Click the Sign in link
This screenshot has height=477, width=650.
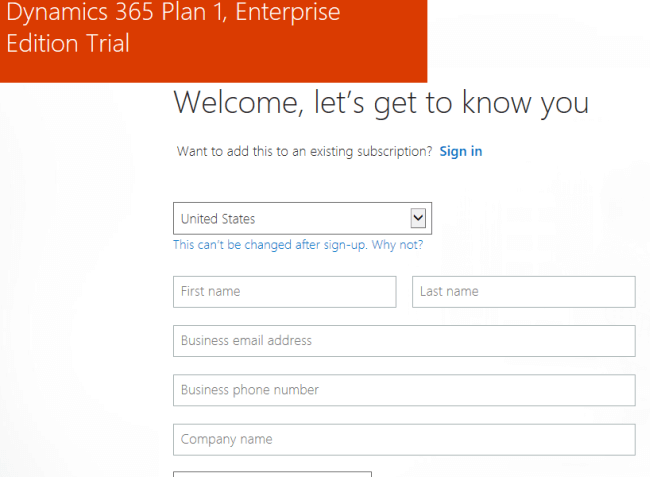[x=460, y=151]
